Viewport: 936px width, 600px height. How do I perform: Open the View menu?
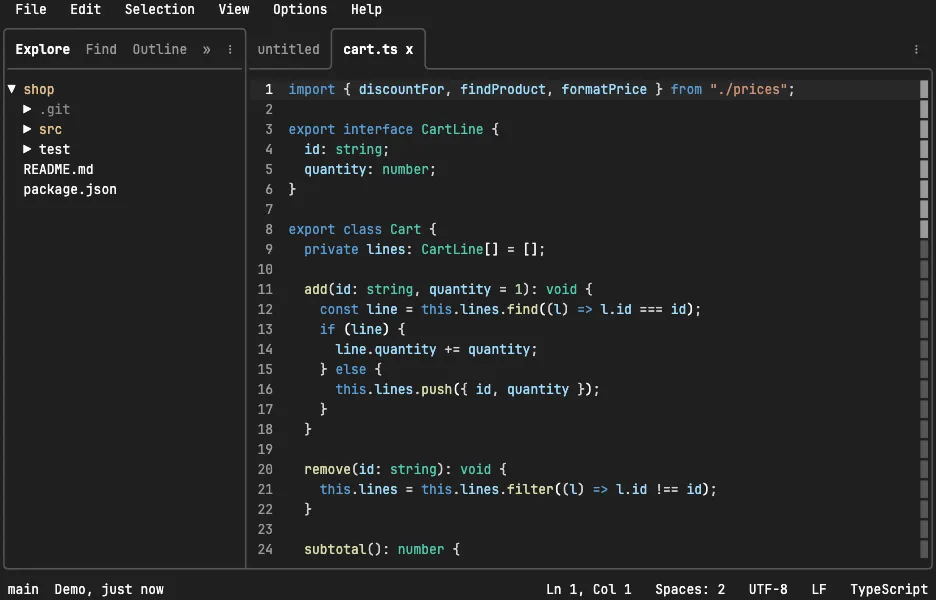pyautogui.click(x=234, y=10)
